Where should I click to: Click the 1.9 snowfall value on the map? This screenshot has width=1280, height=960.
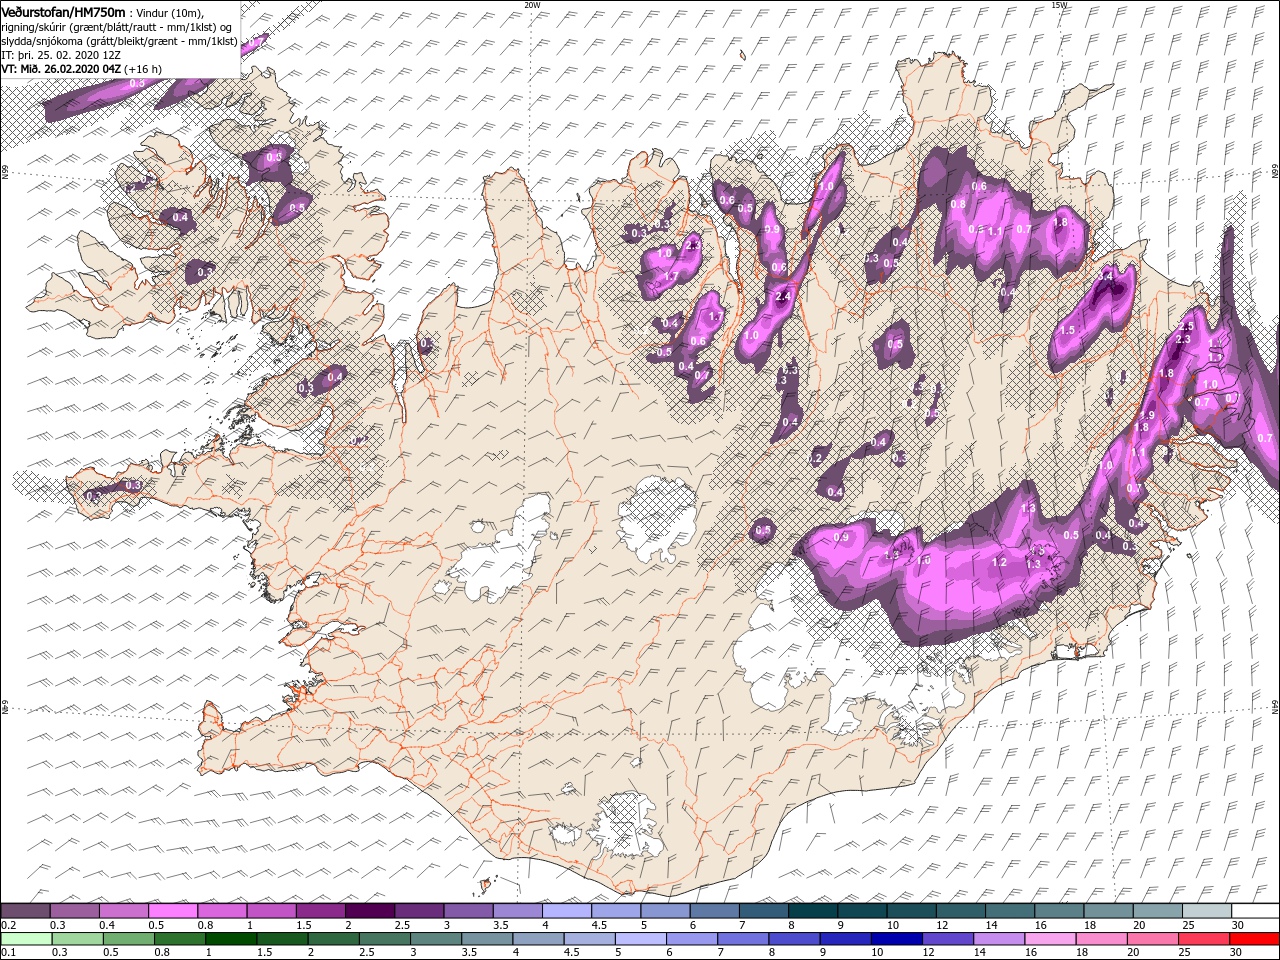pyautogui.click(x=1147, y=415)
